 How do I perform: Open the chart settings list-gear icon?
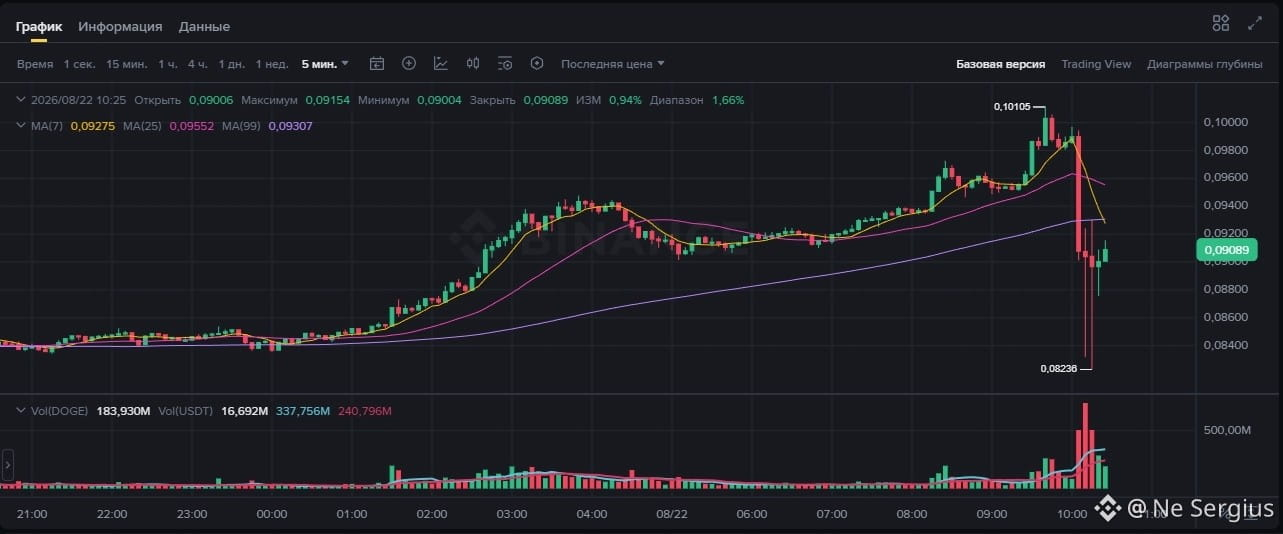tap(505, 63)
